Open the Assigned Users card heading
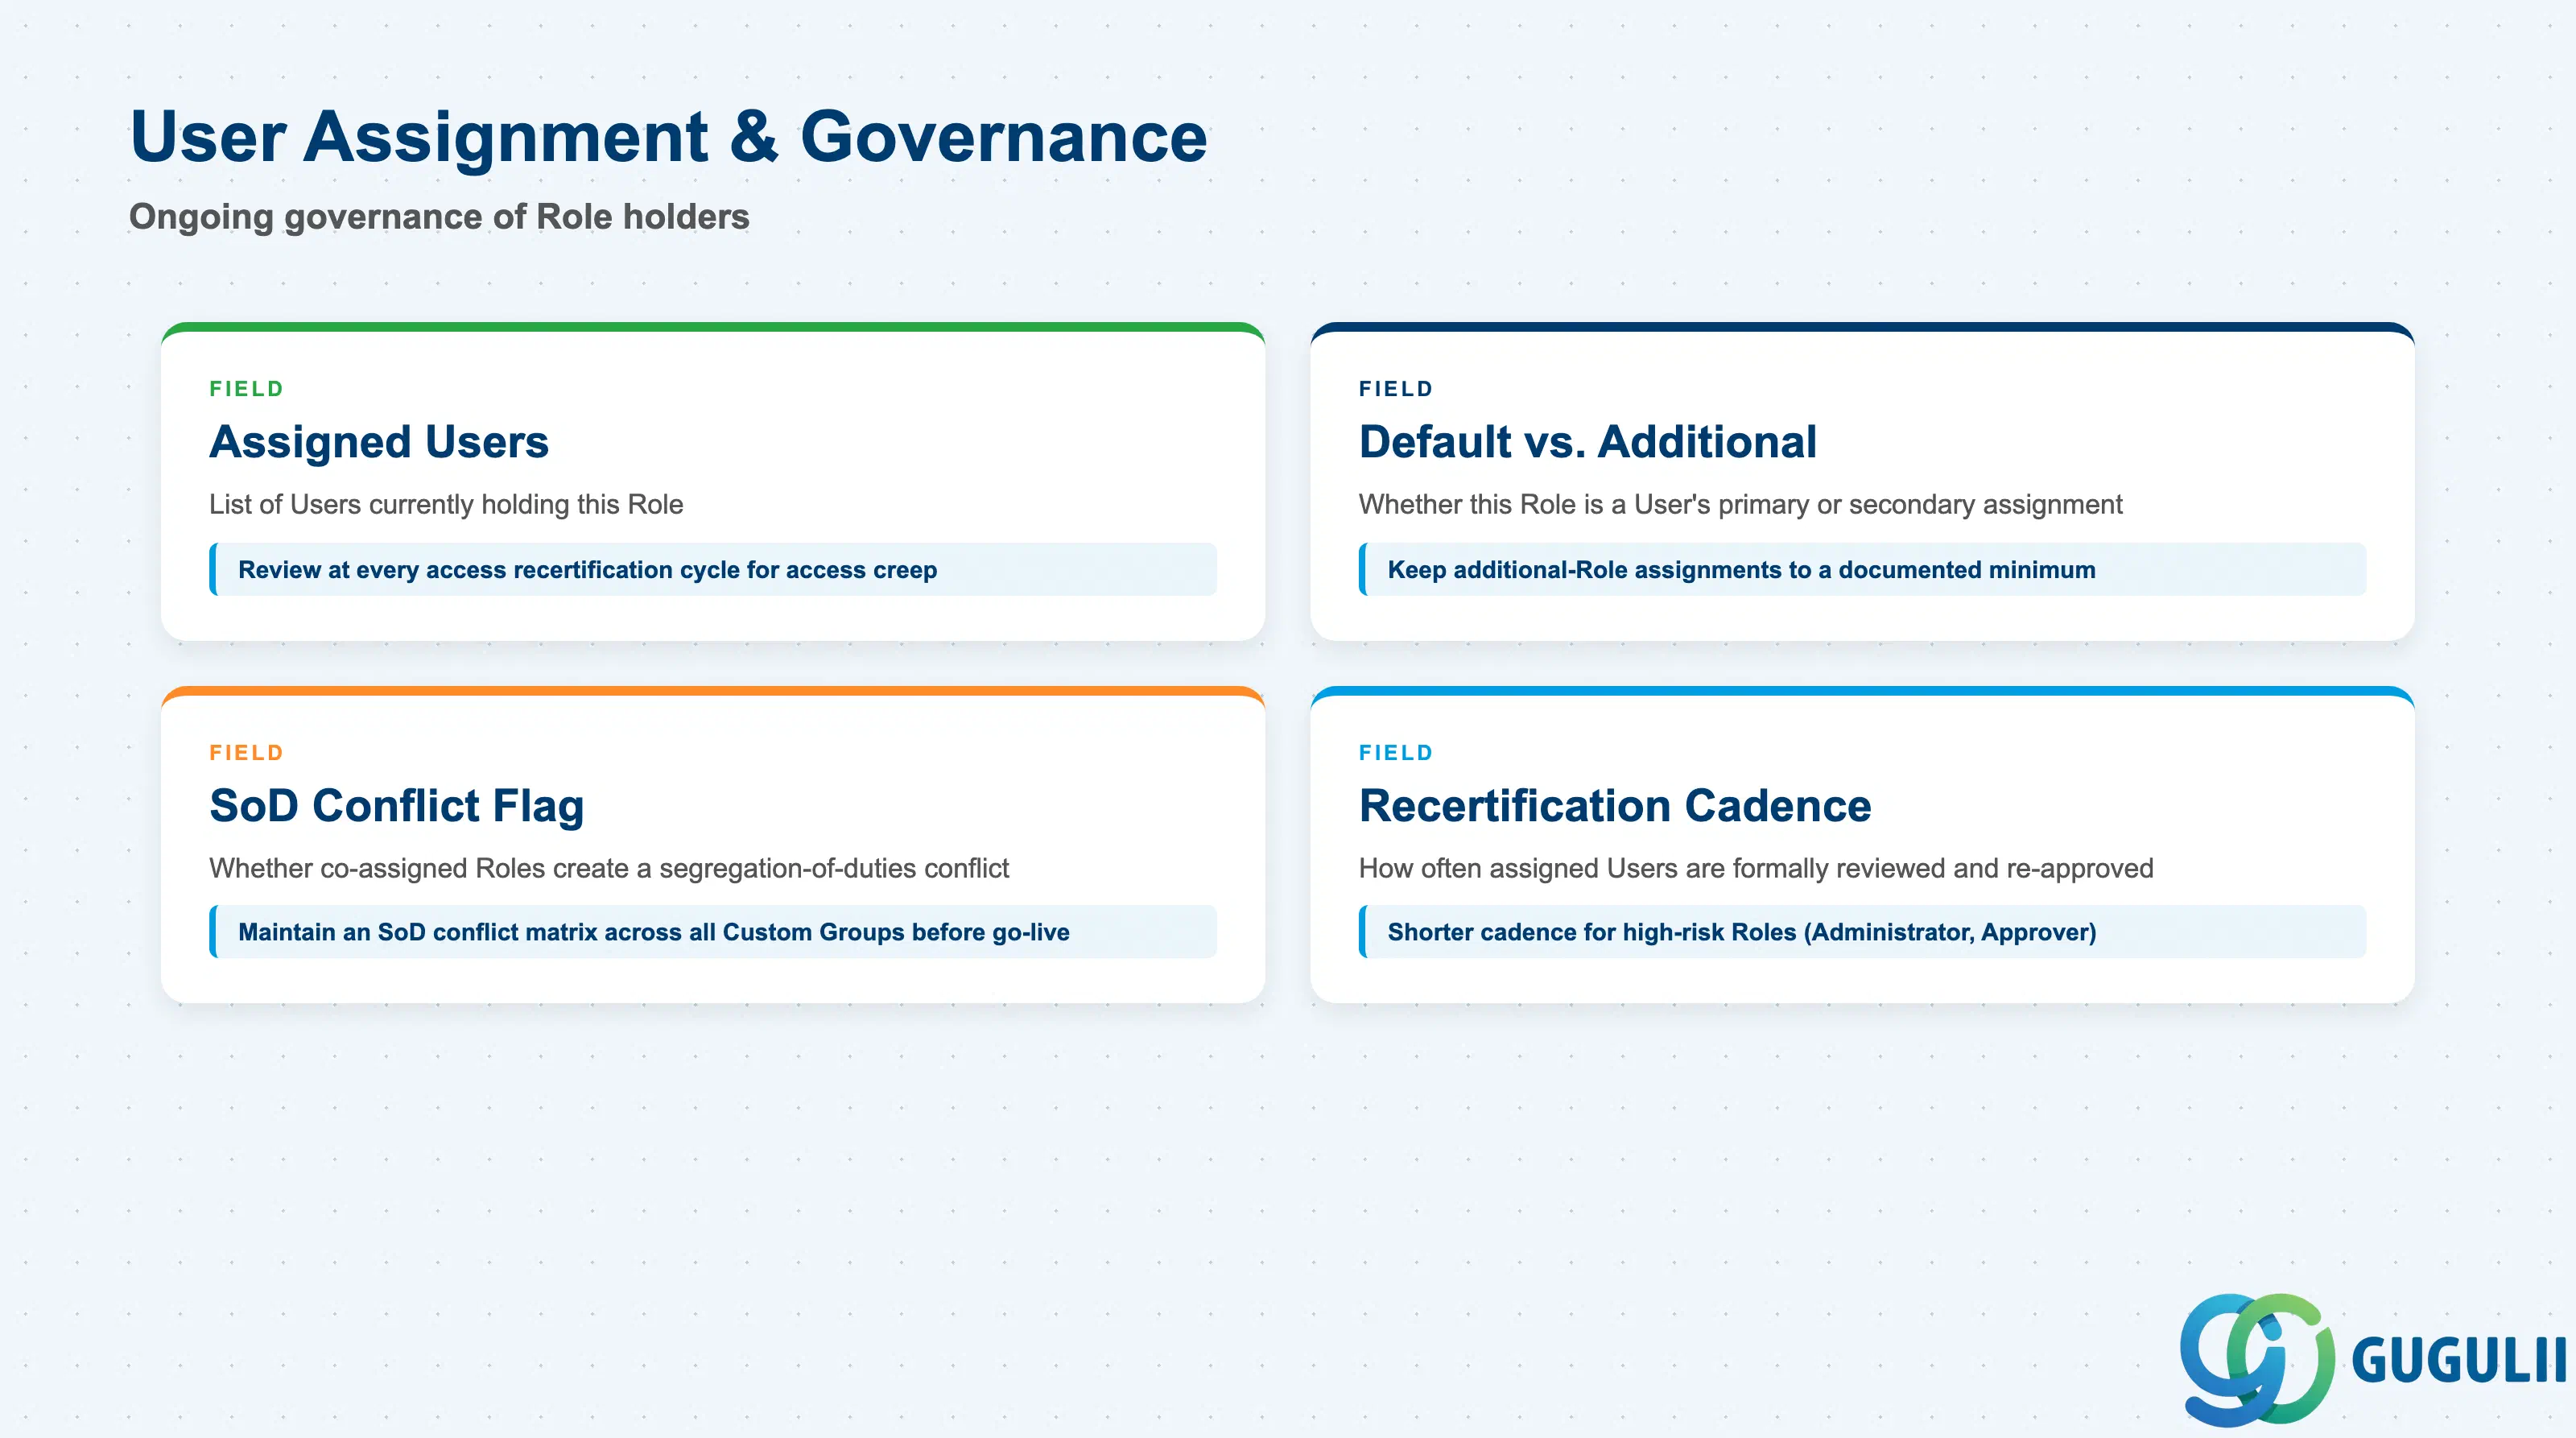Viewport: 2576px width, 1438px height. (379, 442)
